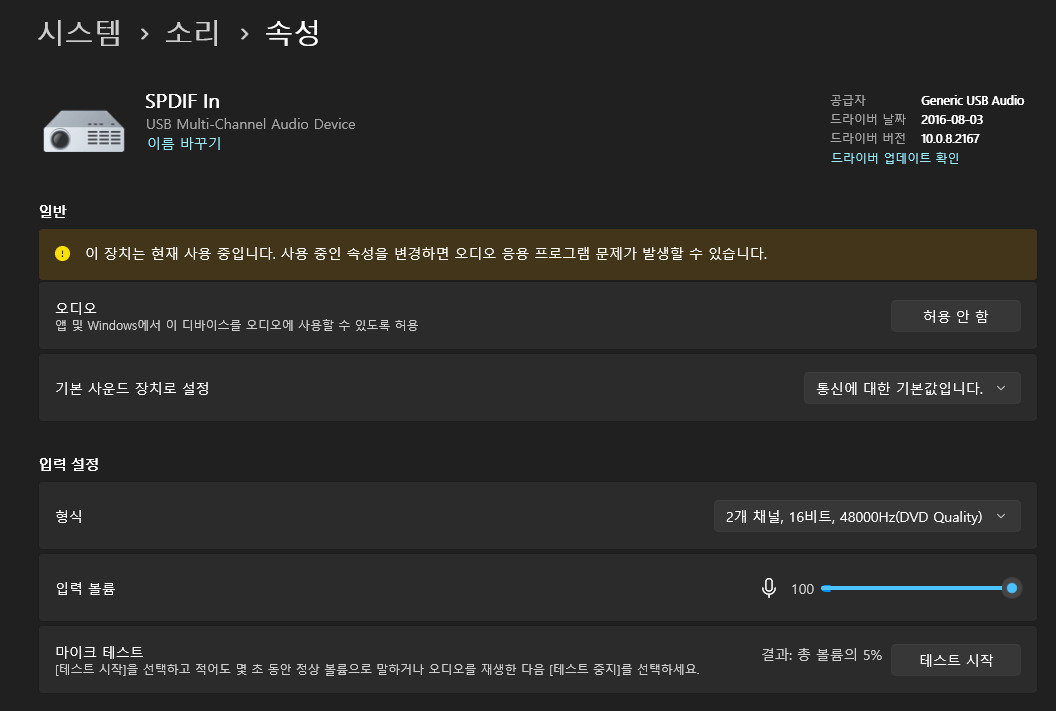Click the Generic USB Audio provider value
The image size is (1056, 711).
pyautogui.click(x=972, y=100)
